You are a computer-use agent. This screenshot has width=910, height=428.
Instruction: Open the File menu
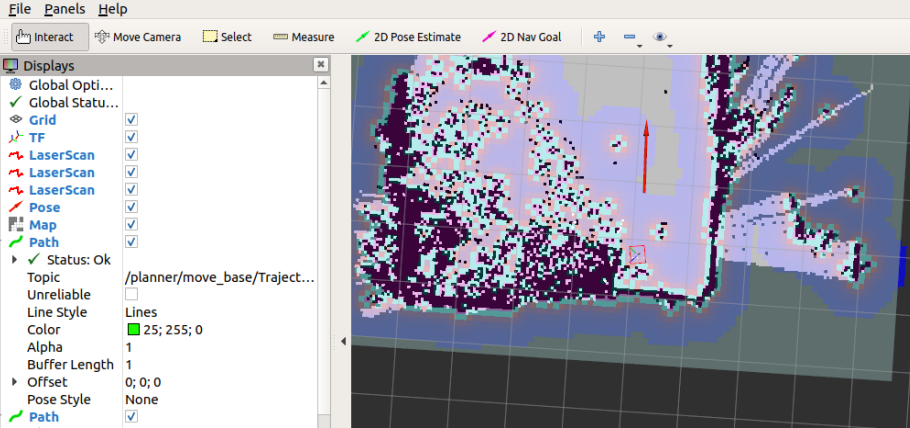coord(19,9)
